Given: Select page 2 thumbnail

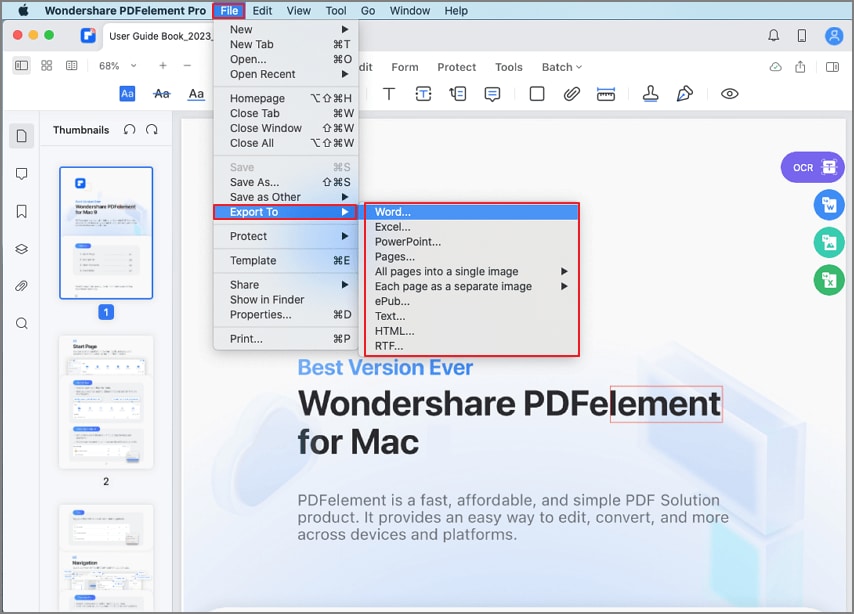Looking at the screenshot, I should [106, 402].
